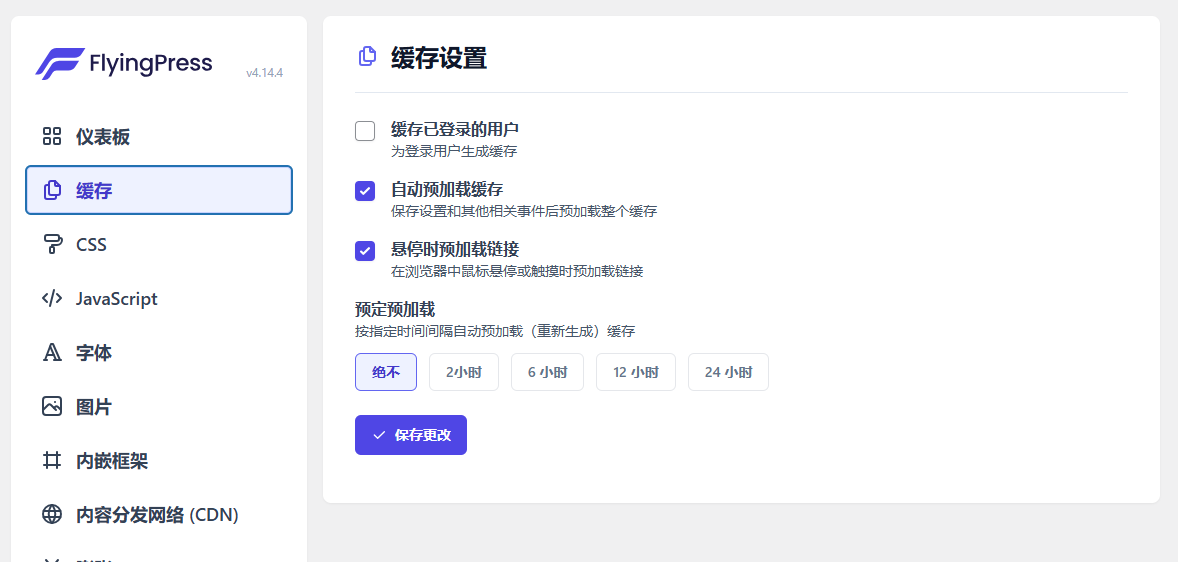Click the FlyingPress logo icon
1178x562 pixels.
(59, 64)
